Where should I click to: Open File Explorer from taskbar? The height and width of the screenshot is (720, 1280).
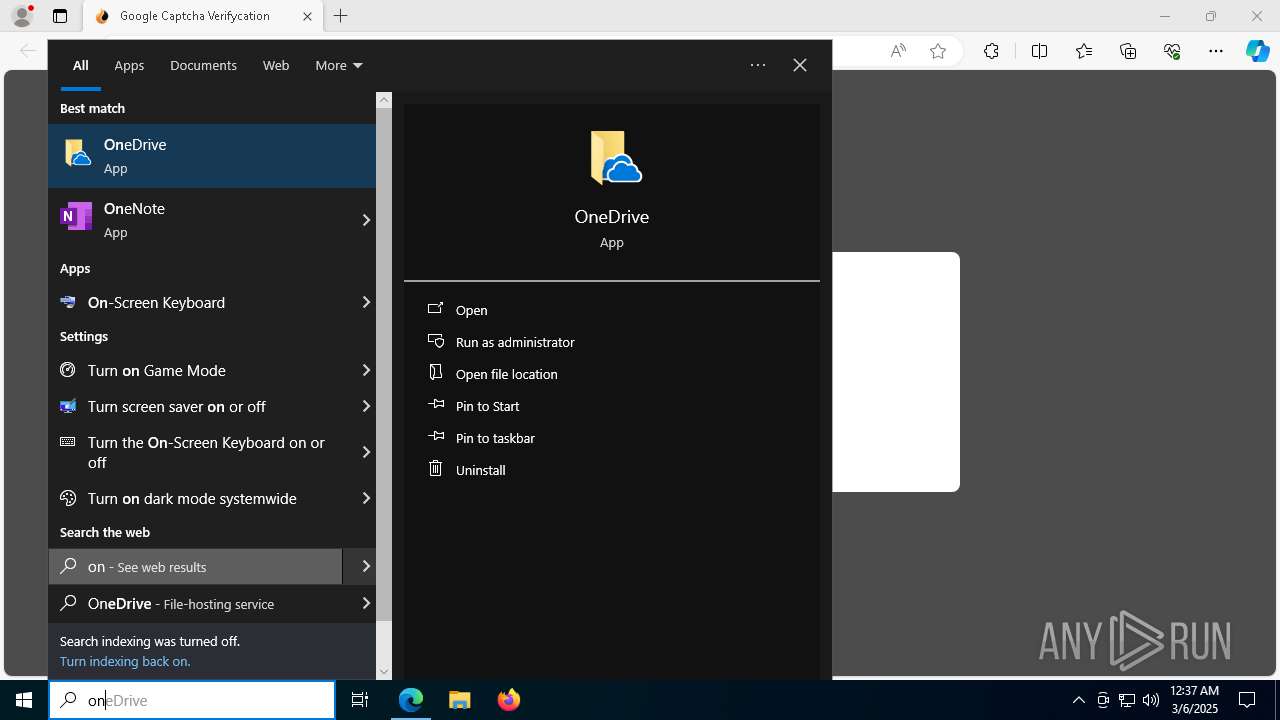pyautogui.click(x=460, y=700)
